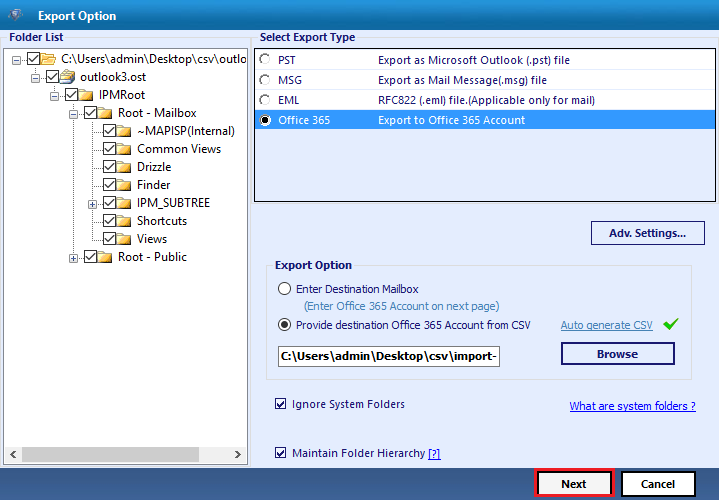
Task: Uncheck the Common Views checkbox
Action: pyautogui.click(x=109, y=149)
